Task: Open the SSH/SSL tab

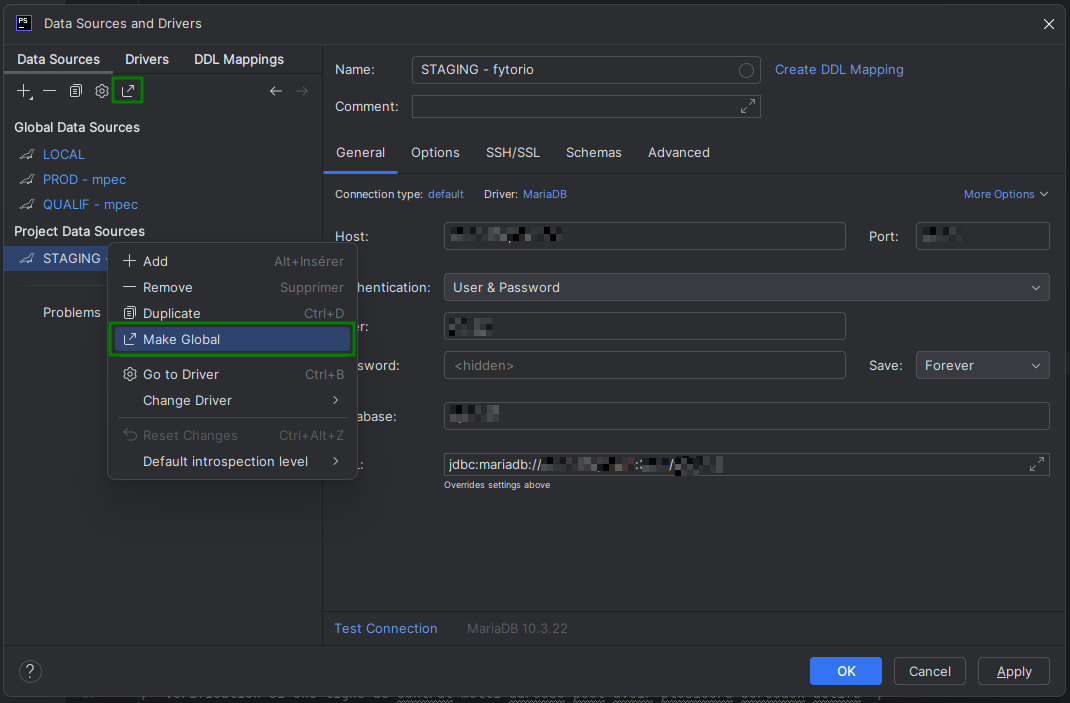Action: pos(513,152)
